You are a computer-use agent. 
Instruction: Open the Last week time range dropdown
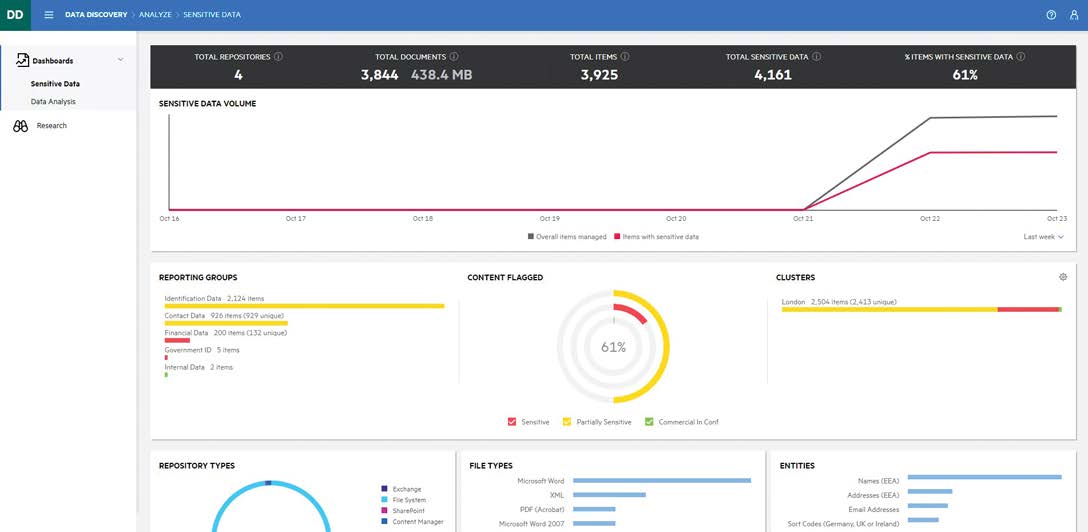[x=1043, y=237]
